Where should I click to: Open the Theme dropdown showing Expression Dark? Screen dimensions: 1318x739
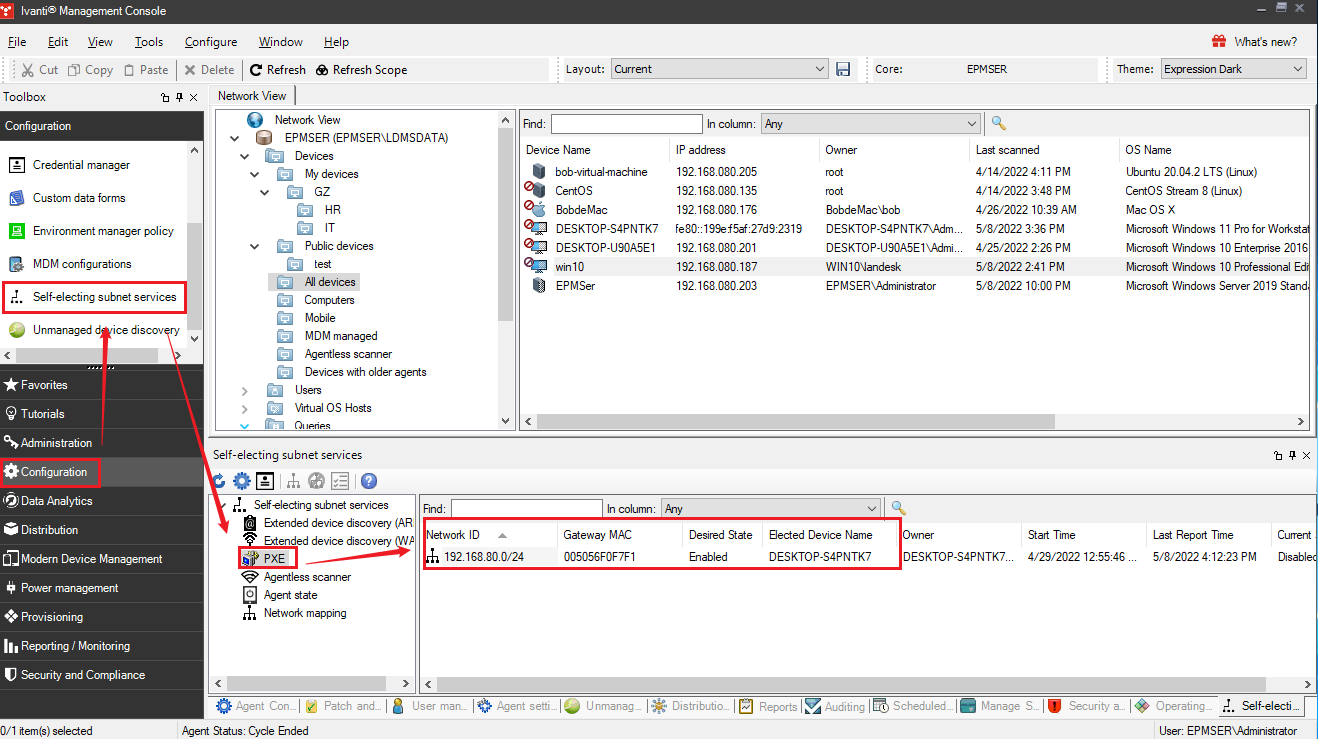coord(1233,69)
